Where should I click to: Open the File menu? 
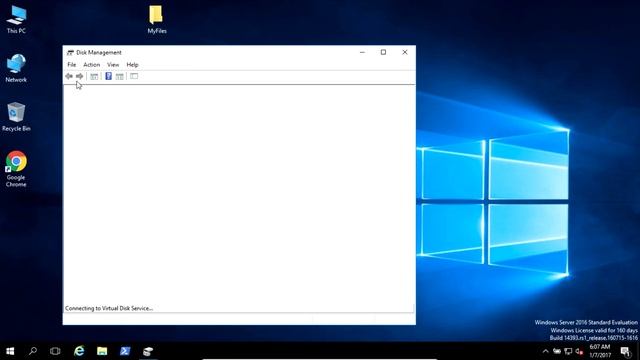click(72, 64)
